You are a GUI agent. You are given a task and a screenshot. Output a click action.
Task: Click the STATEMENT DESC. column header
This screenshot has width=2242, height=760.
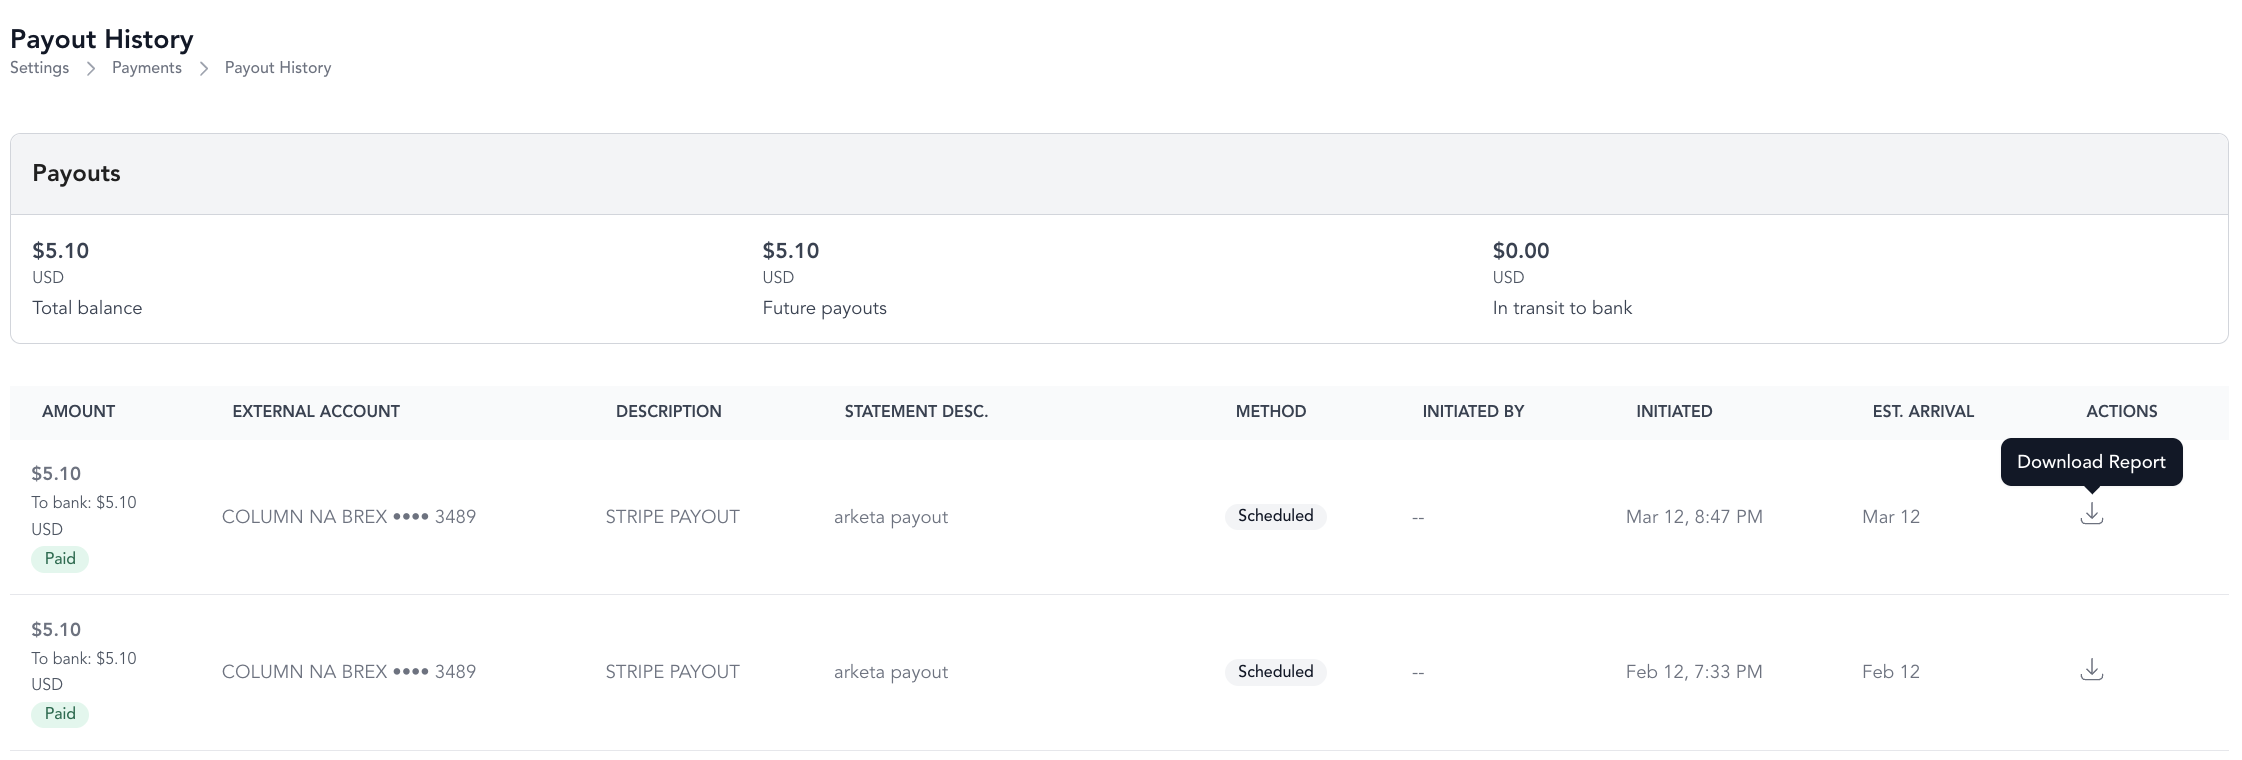pos(916,411)
